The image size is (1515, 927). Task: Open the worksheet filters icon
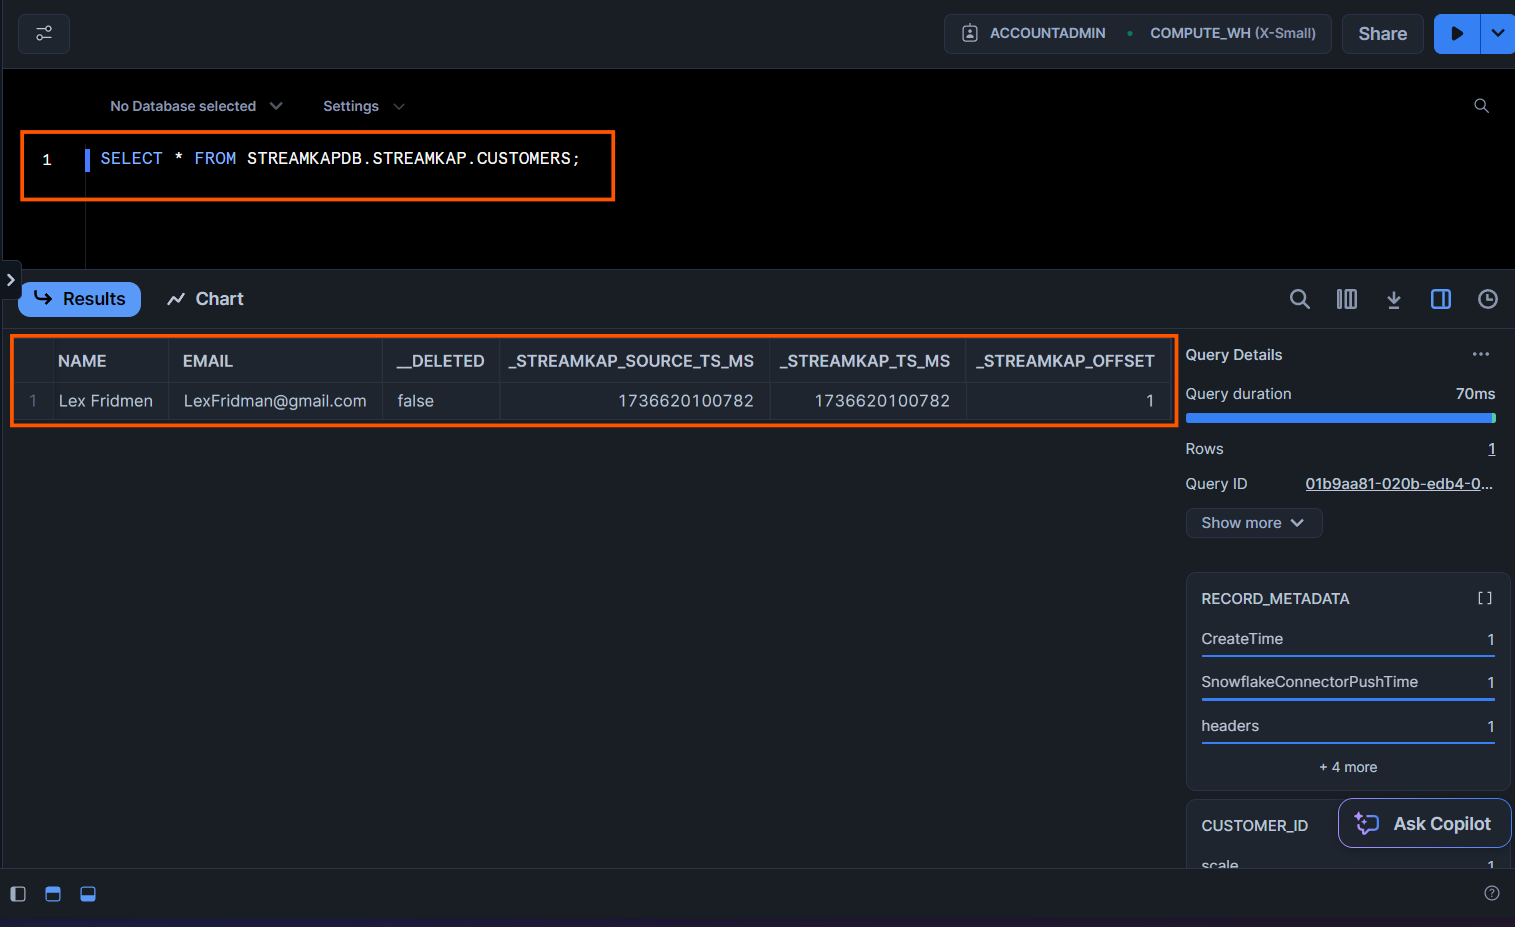coord(44,34)
